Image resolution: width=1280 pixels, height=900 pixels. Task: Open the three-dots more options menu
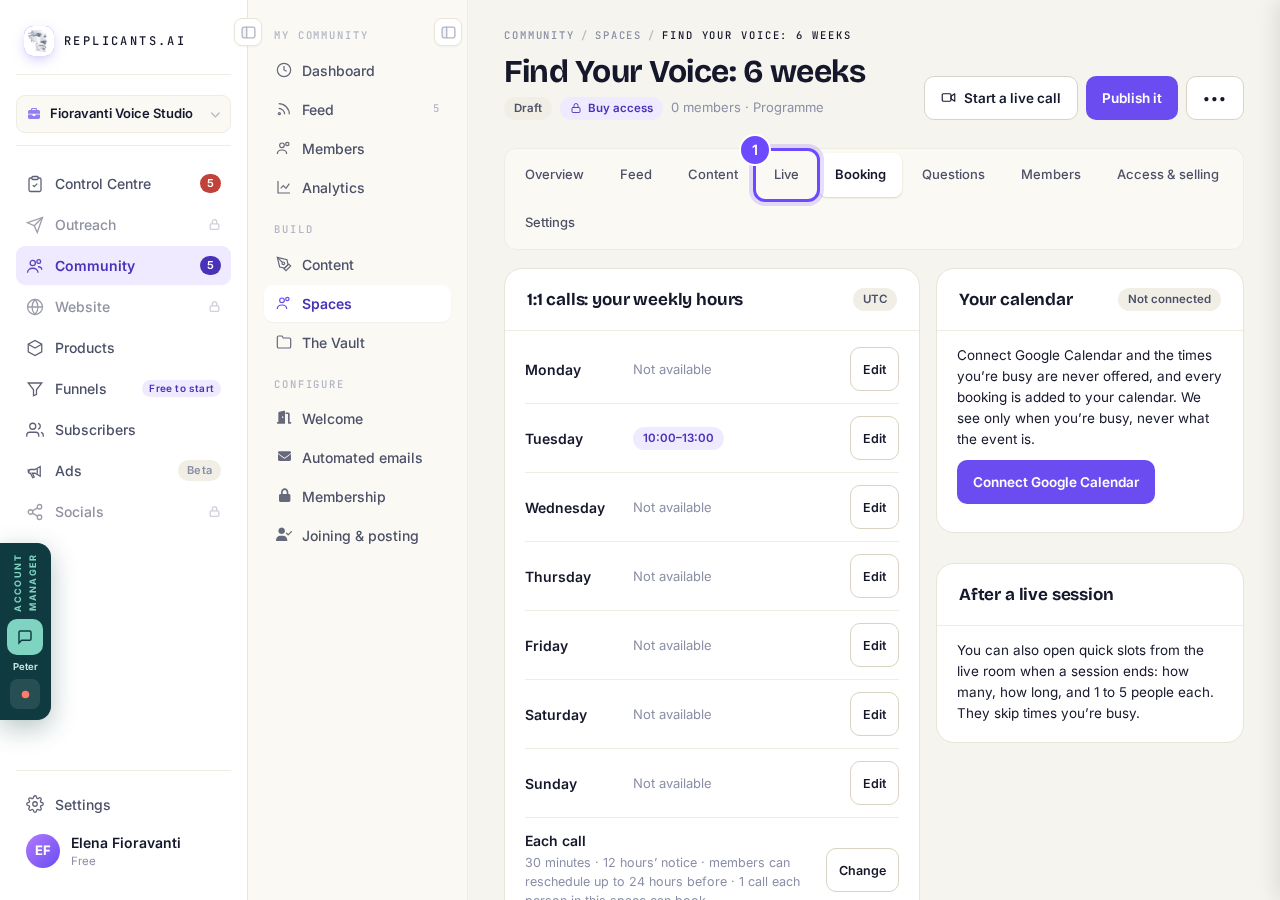1215,98
